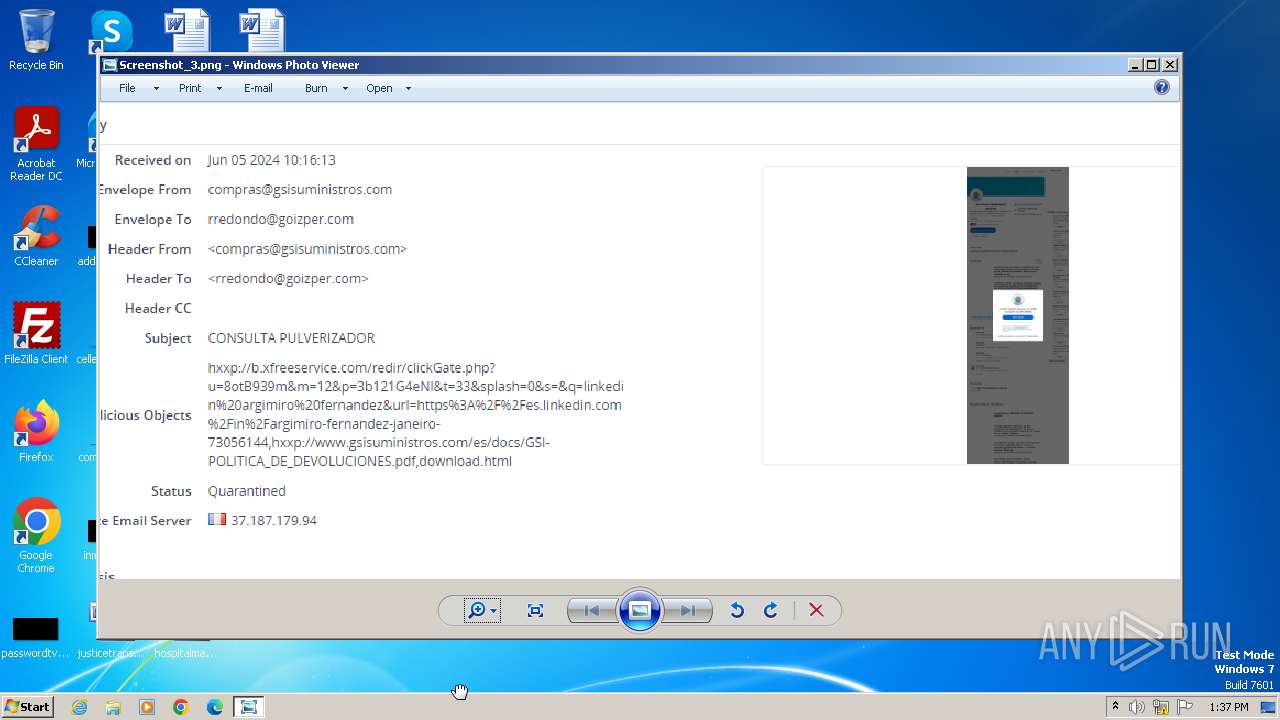The image size is (1280, 720).
Task: Rotate the picture counterclockwise
Action: coord(737,610)
